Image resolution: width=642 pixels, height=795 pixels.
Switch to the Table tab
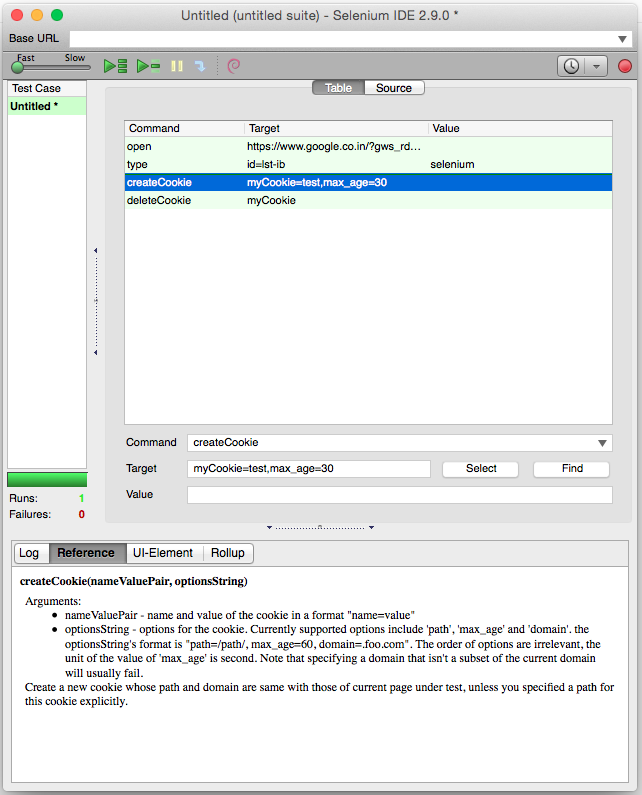pyautogui.click(x=338, y=88)
